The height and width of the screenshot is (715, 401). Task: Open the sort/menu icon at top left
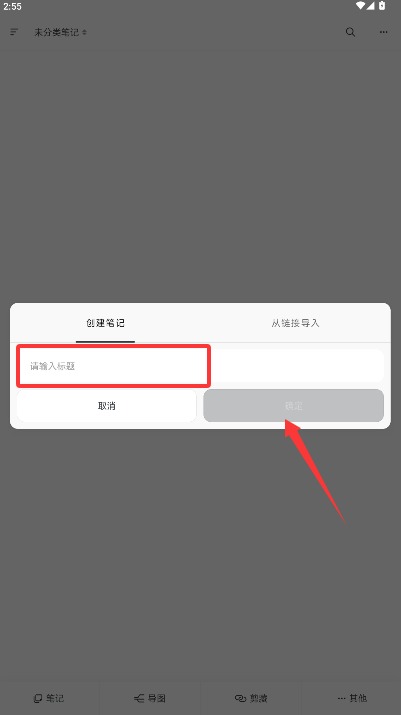pos(14,32)
